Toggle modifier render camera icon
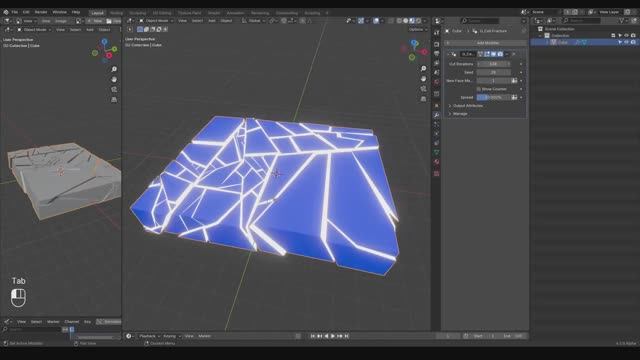The width and height of the screenshot is (640, 360). pos(500,54)
